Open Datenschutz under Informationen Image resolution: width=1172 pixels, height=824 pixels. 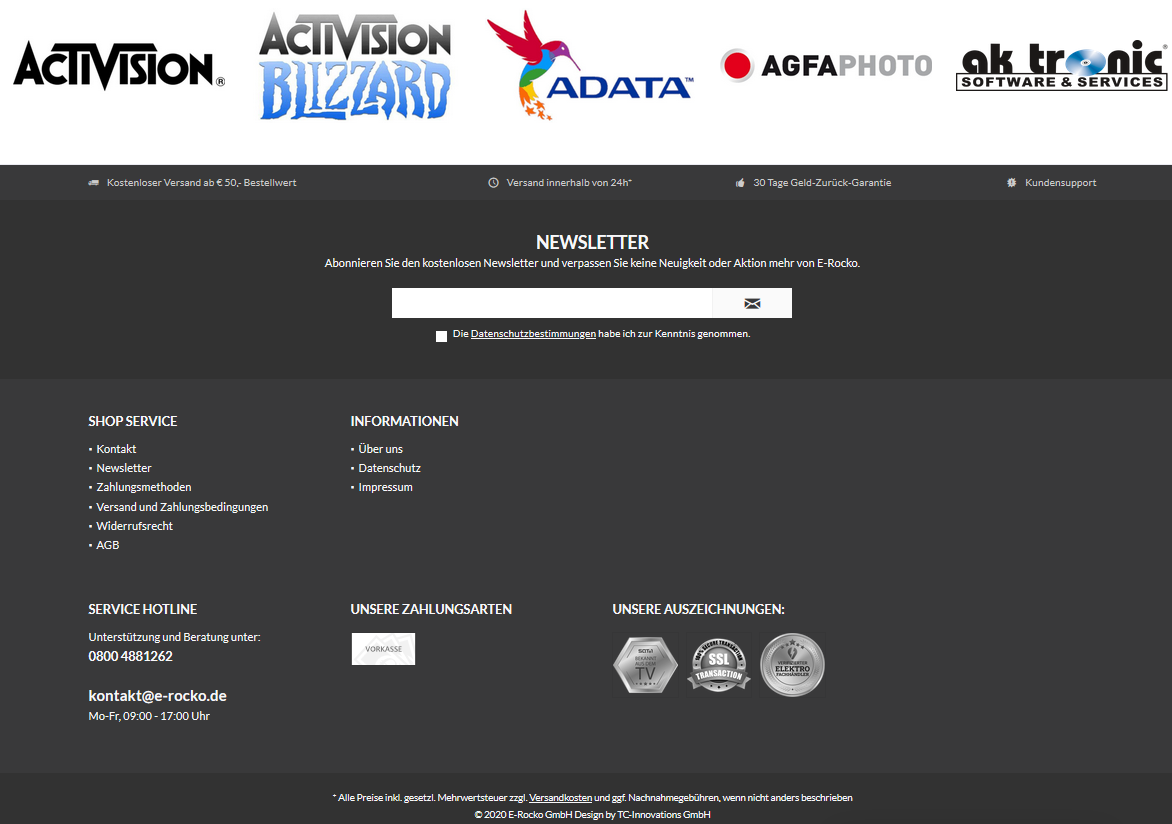[389, 468]
